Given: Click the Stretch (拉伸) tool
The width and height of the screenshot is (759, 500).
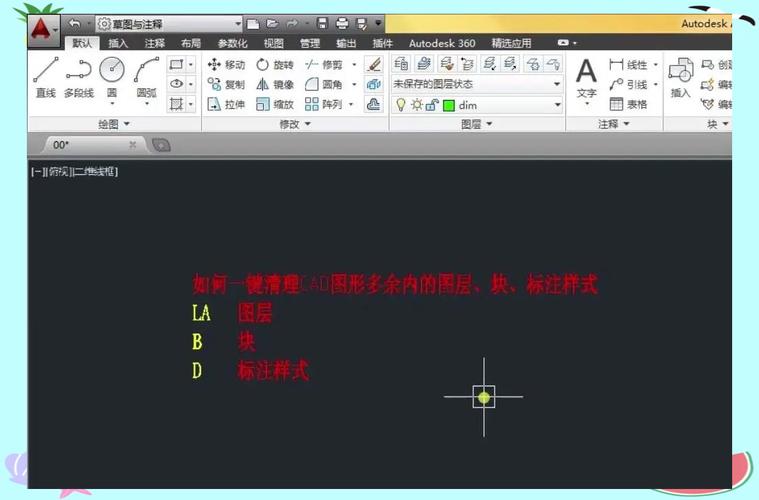Looking at the screenshot, I should point(226,104).
